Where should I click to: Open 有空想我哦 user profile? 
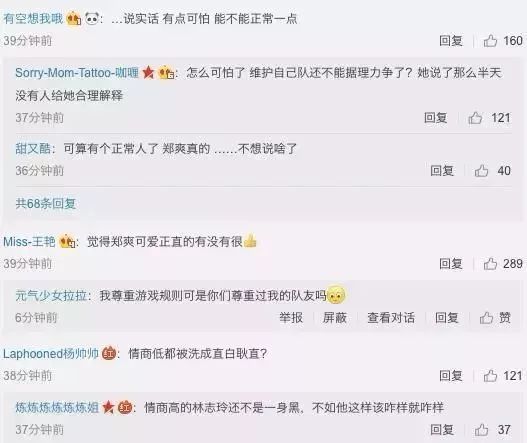[x=33, y=18]
